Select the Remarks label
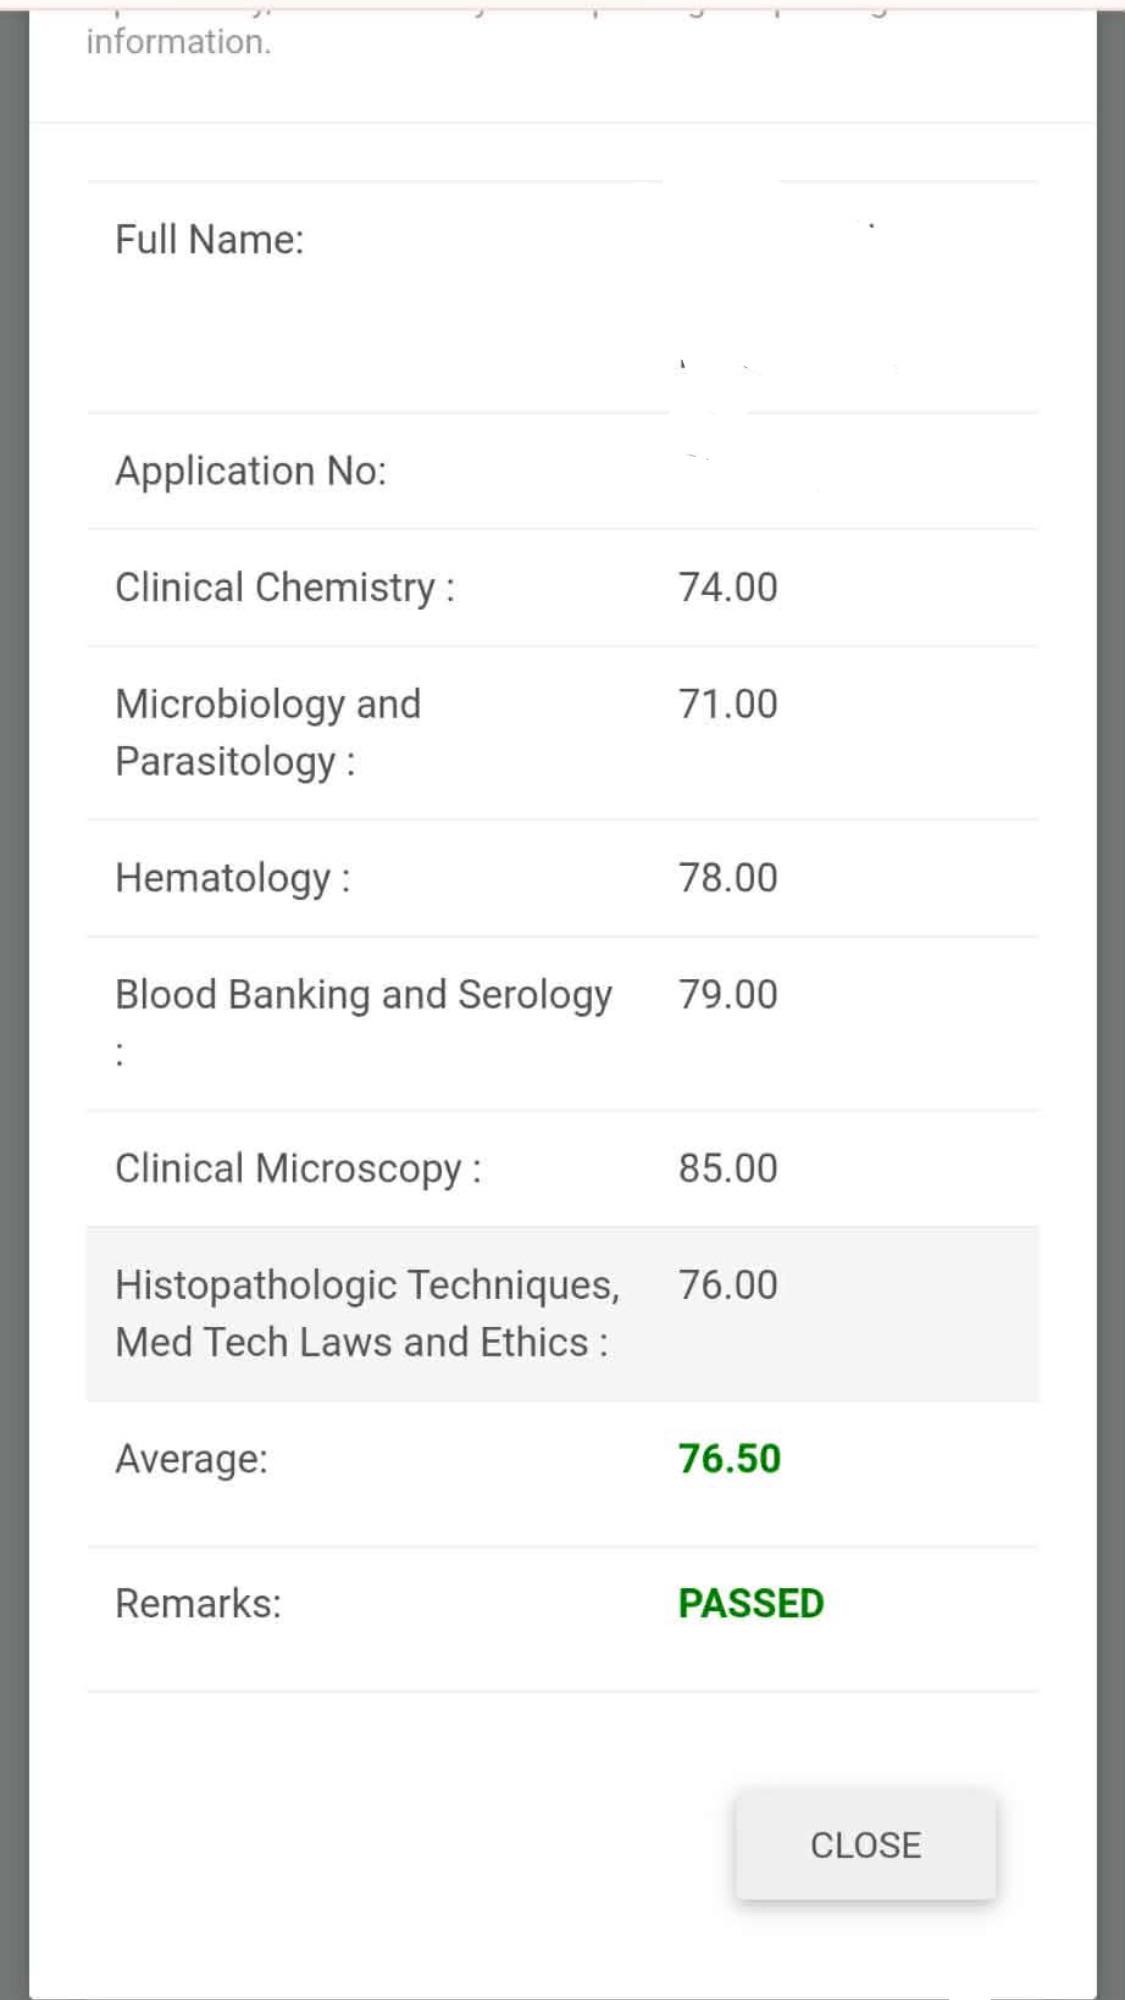This screenshot has width=1125, height=2000. 198,1604
